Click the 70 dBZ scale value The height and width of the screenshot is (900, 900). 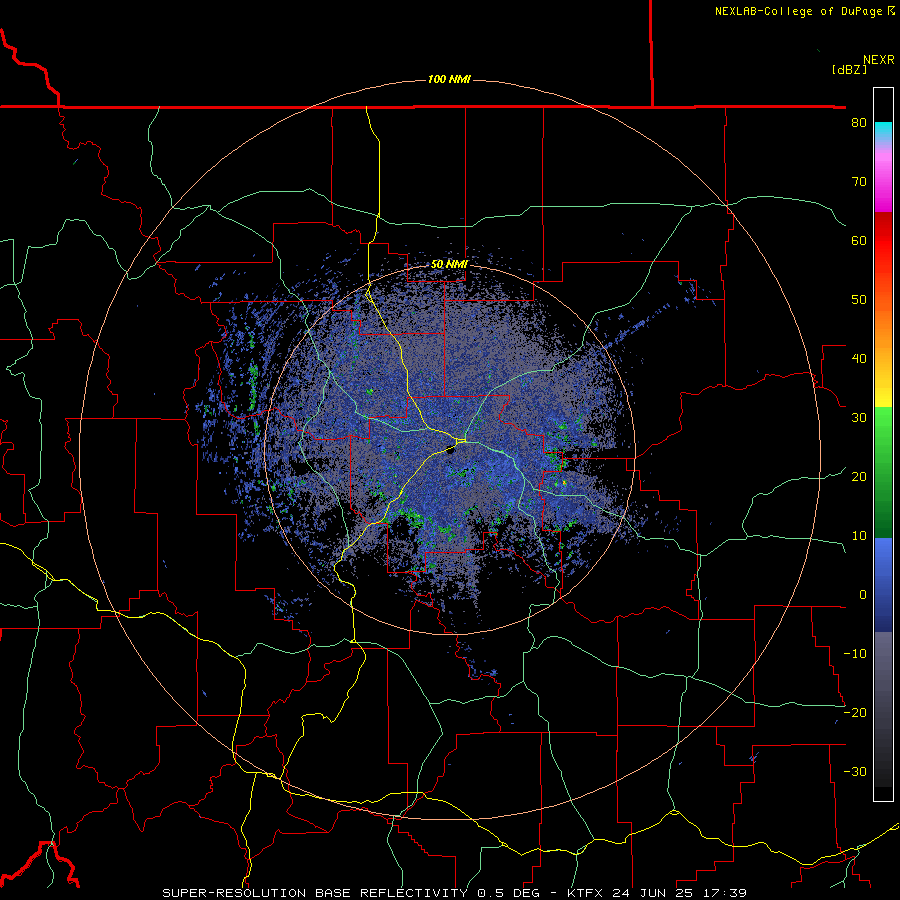point(859,182)
